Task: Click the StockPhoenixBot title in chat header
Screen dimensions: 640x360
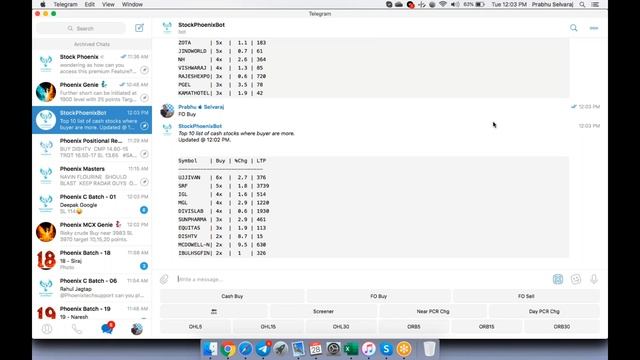Action: [x=201, y=25]
